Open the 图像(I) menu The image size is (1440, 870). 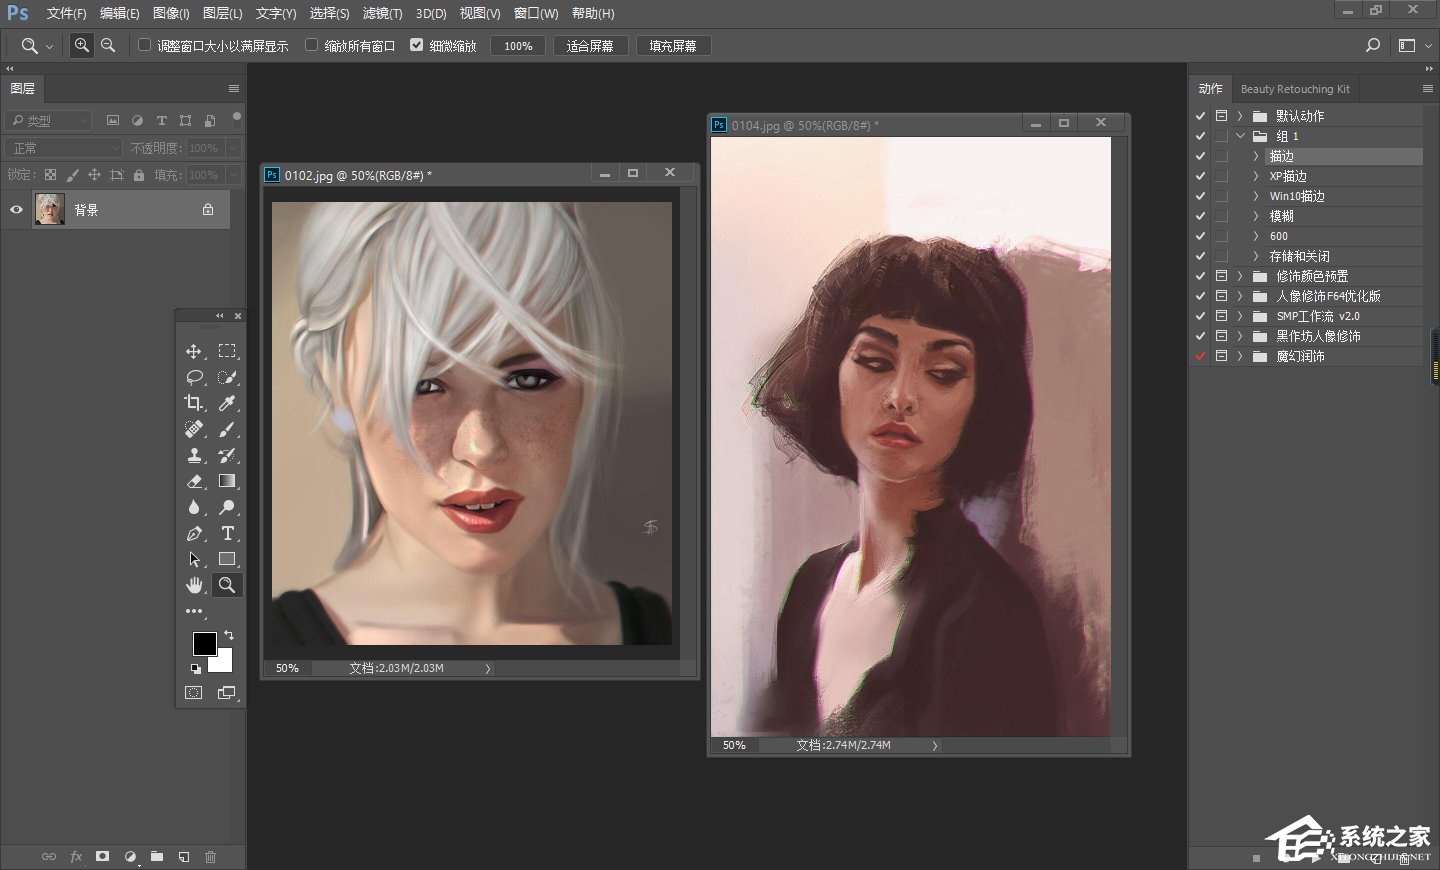(171, 13)
